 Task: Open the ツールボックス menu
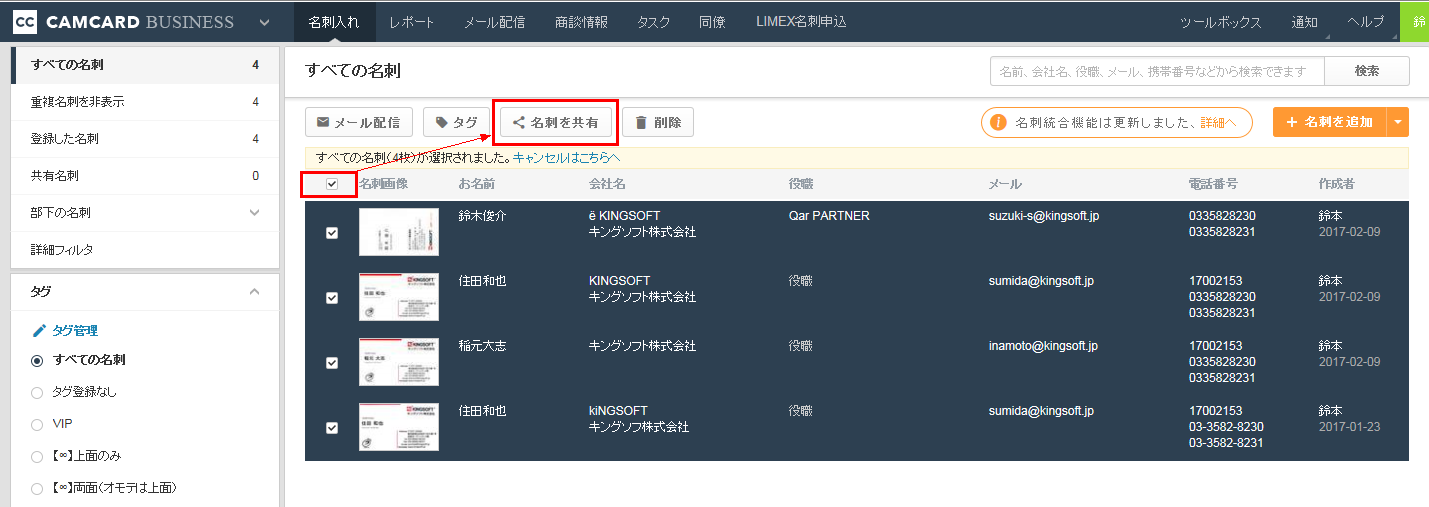1221,22
